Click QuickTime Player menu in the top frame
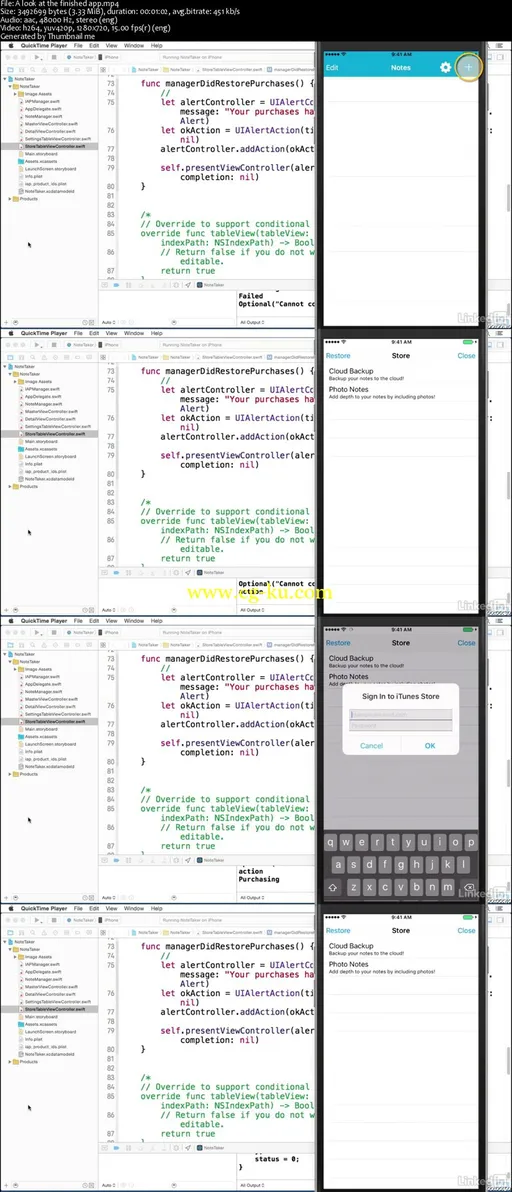 click(44, 46)
